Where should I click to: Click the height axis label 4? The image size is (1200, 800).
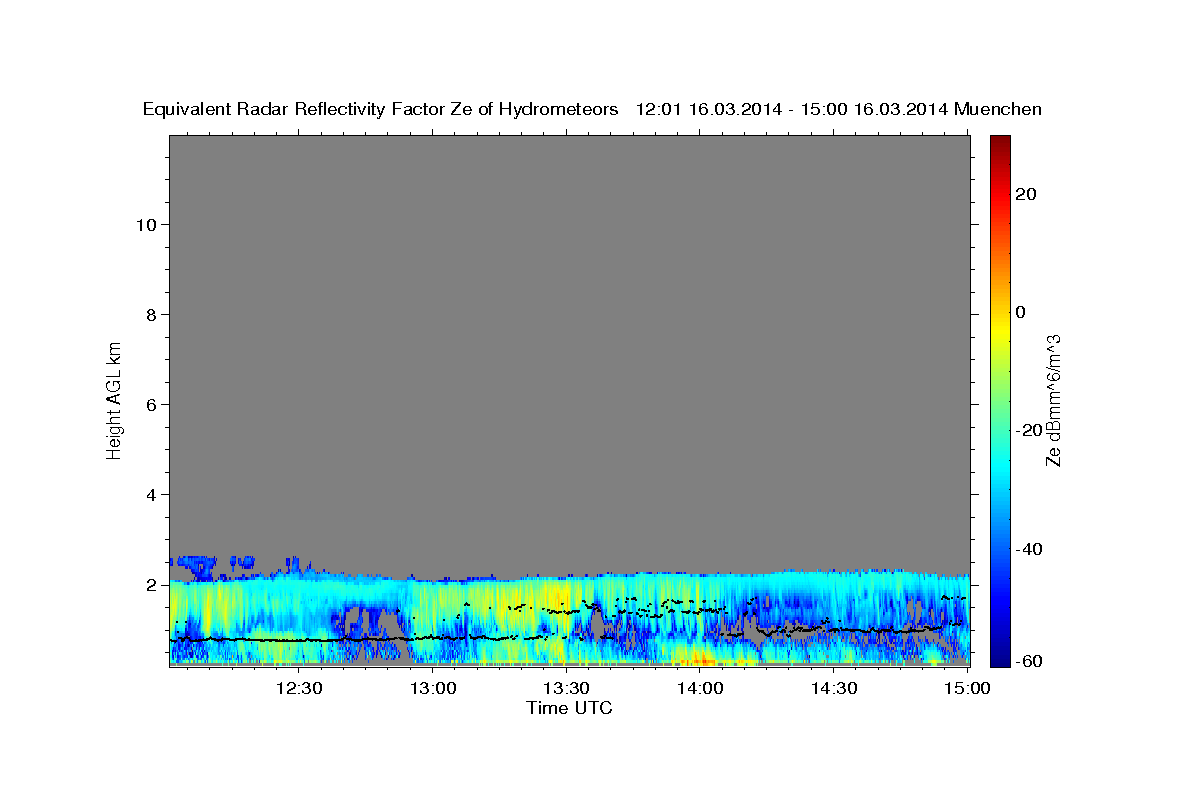pyautogui.click(x=152, y=494)
